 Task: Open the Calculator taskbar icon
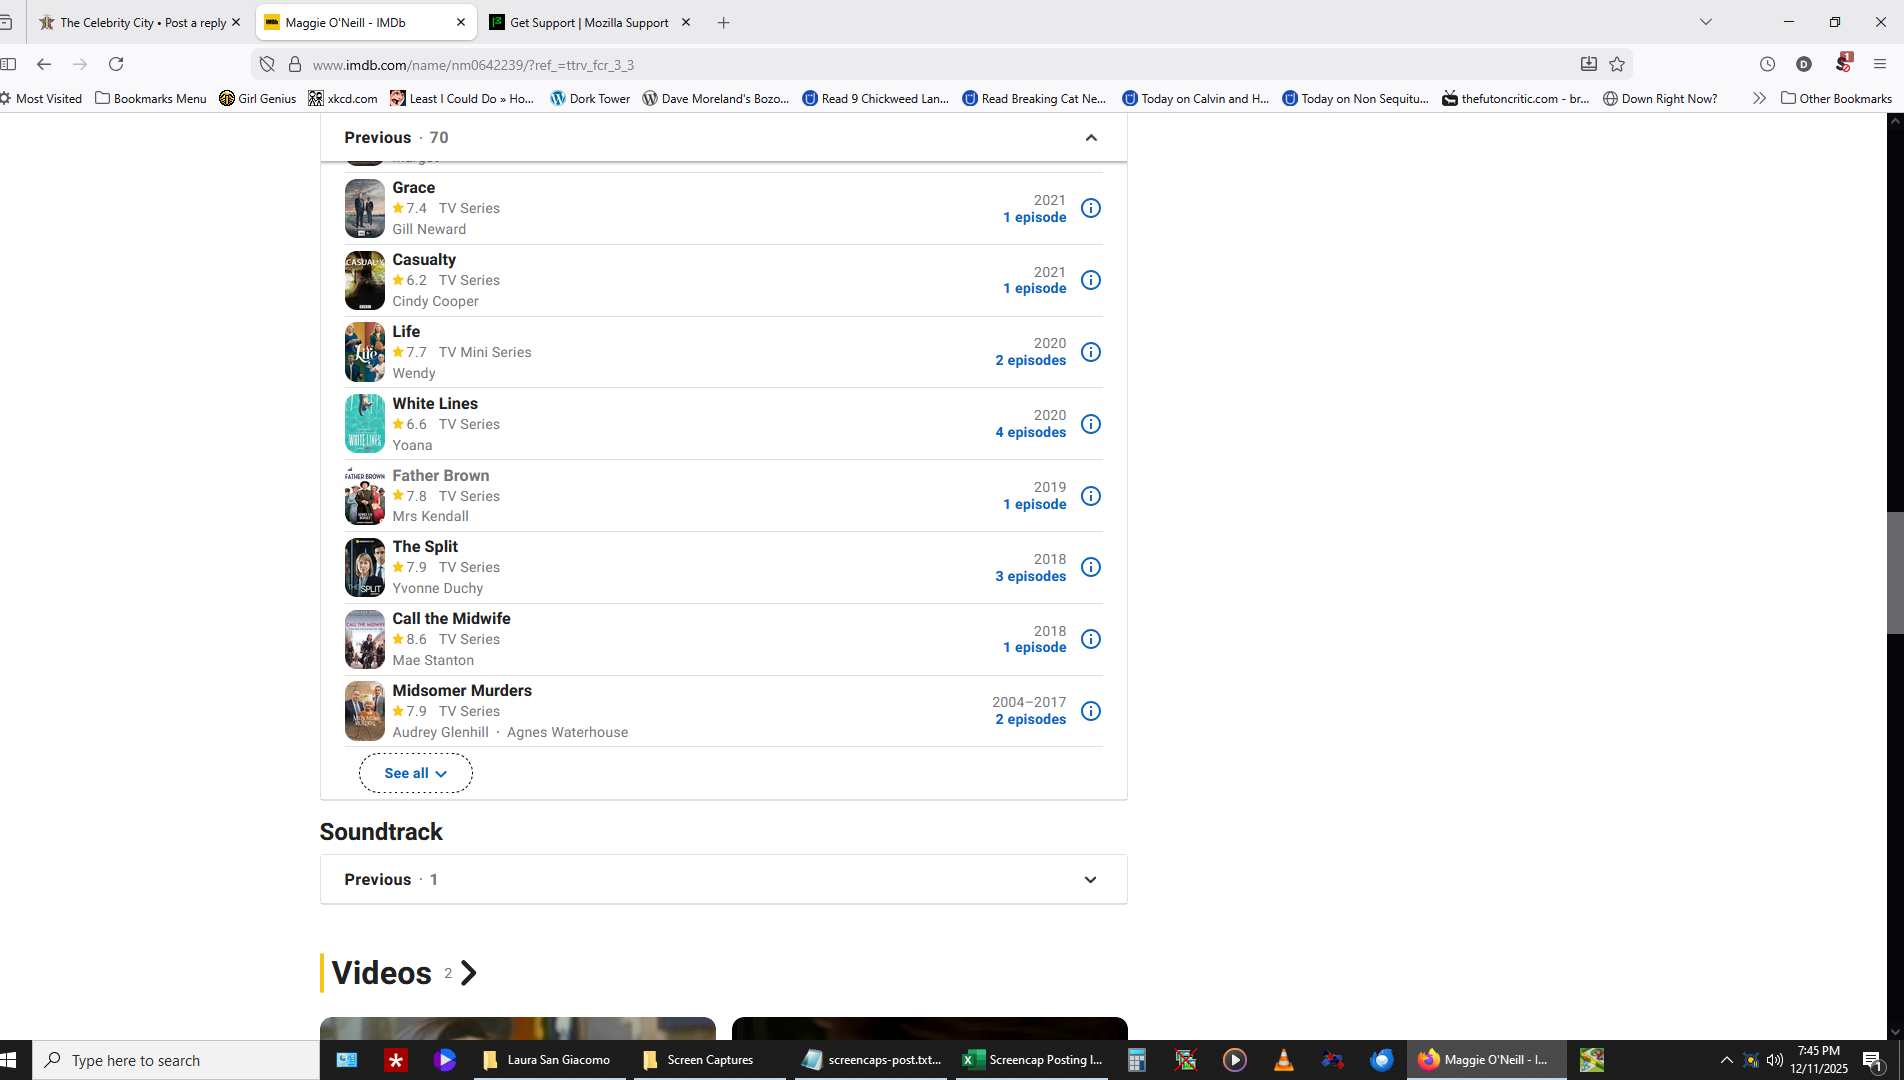tap(1137, 1060)
